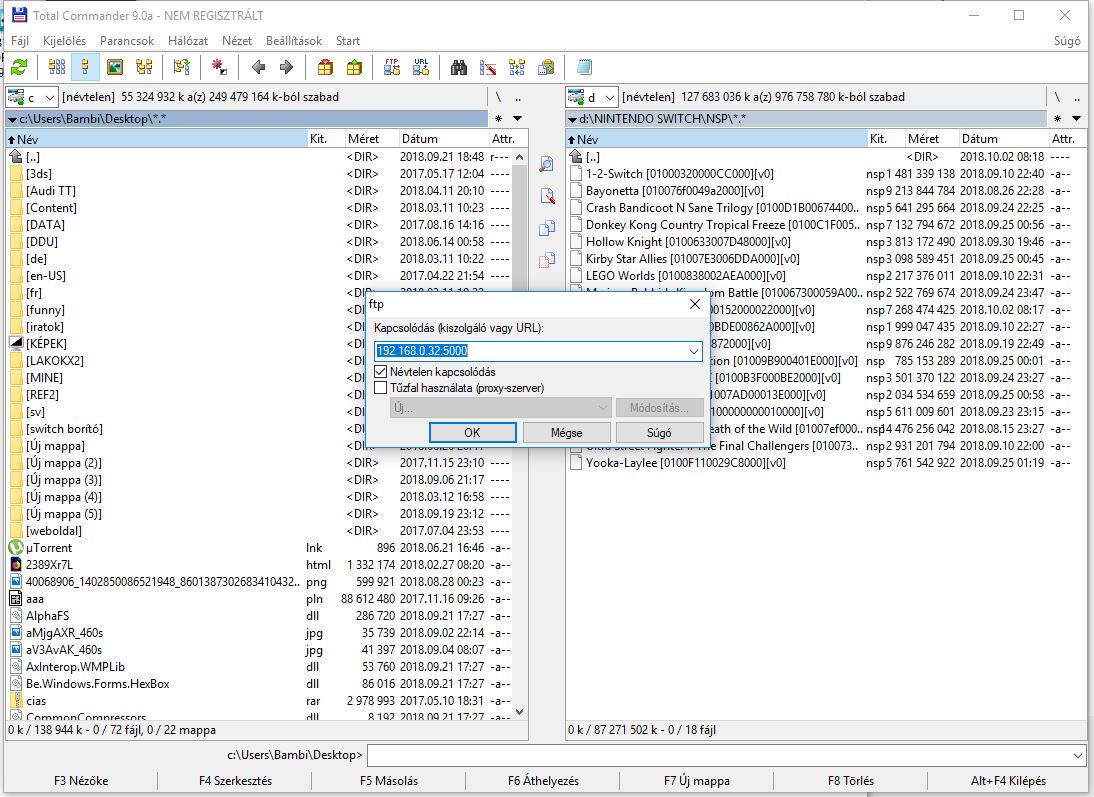Click F8 Törlés button
Image resolution: width=1094 pixels, height=797 pixels.
pyautogui.click(x=851, y=781)
